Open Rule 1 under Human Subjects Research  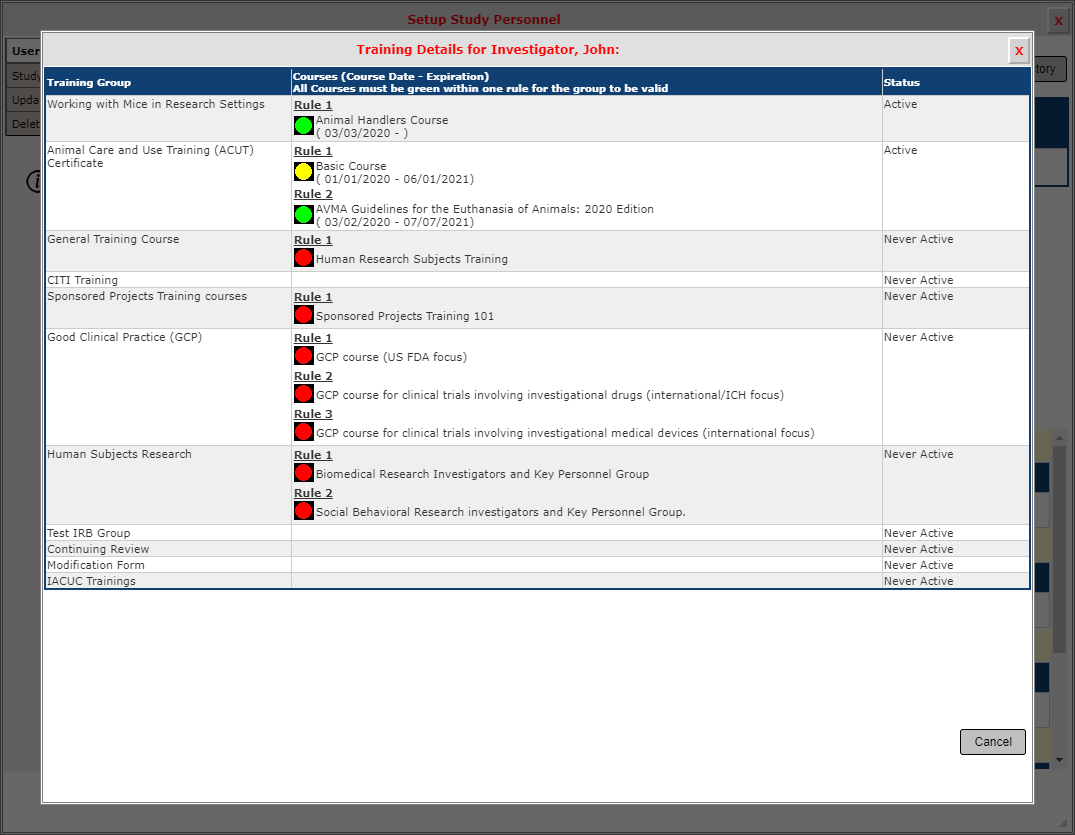pos(313,455)
